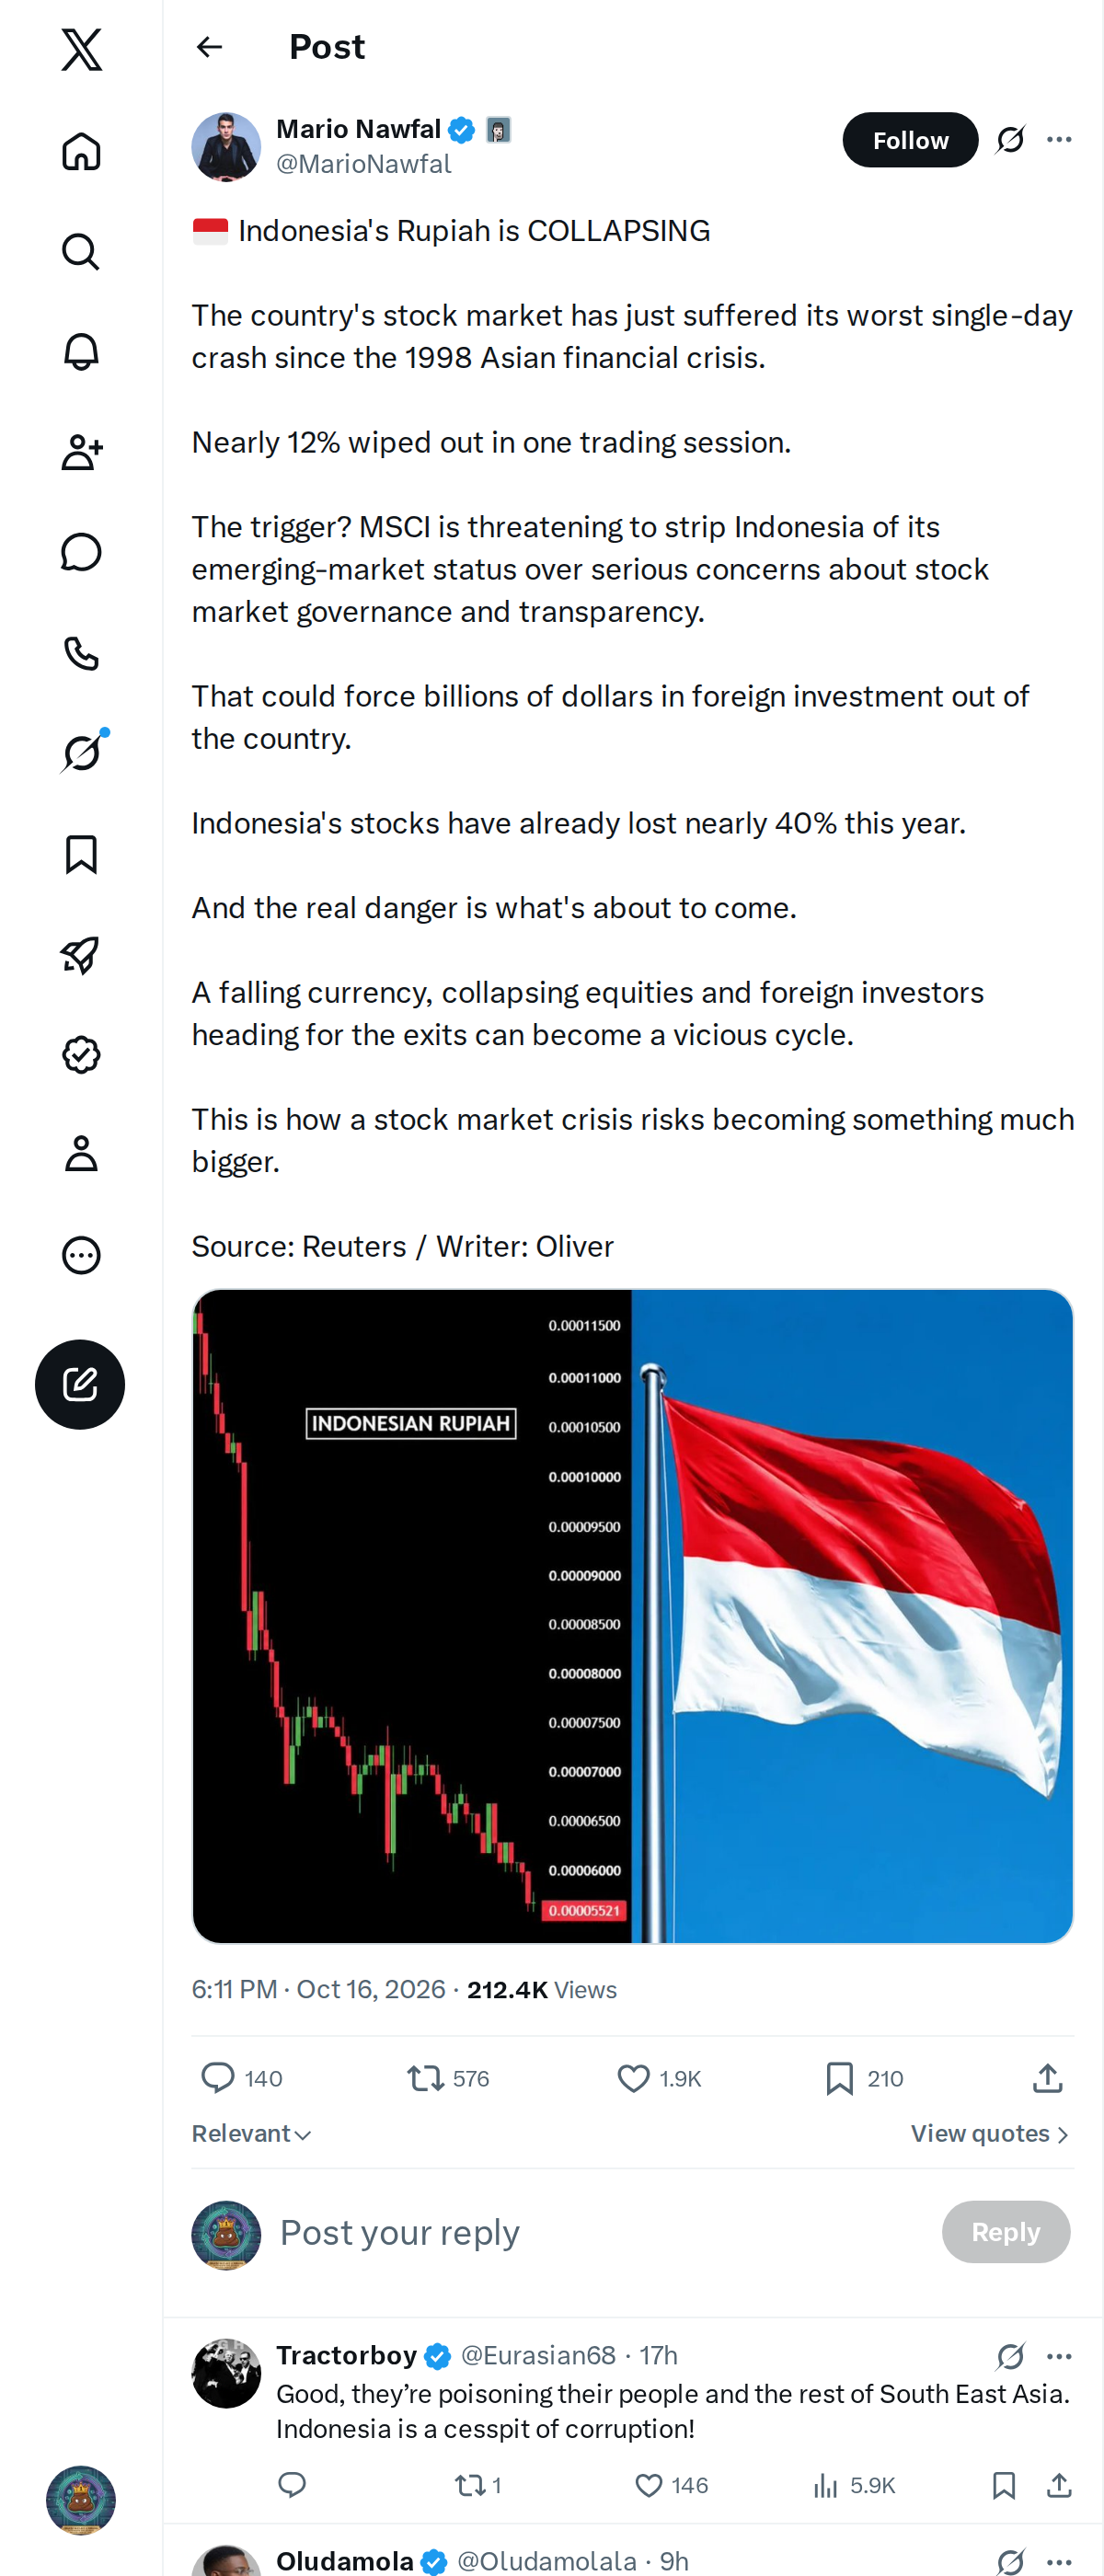Open the Profile sidebar item
Image resolution: width=1104 pixels, height=2576 pixels.
coord(81,1153)
